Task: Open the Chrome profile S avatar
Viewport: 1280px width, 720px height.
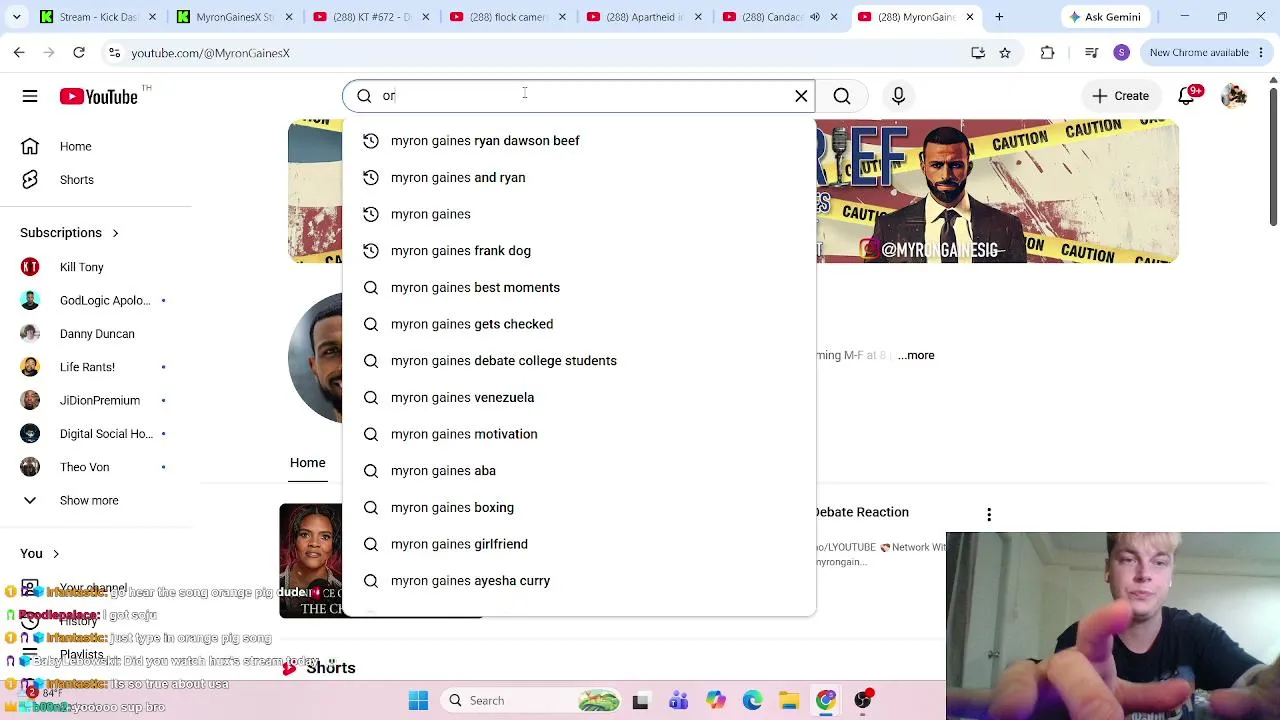Action: click(1121, 53)
